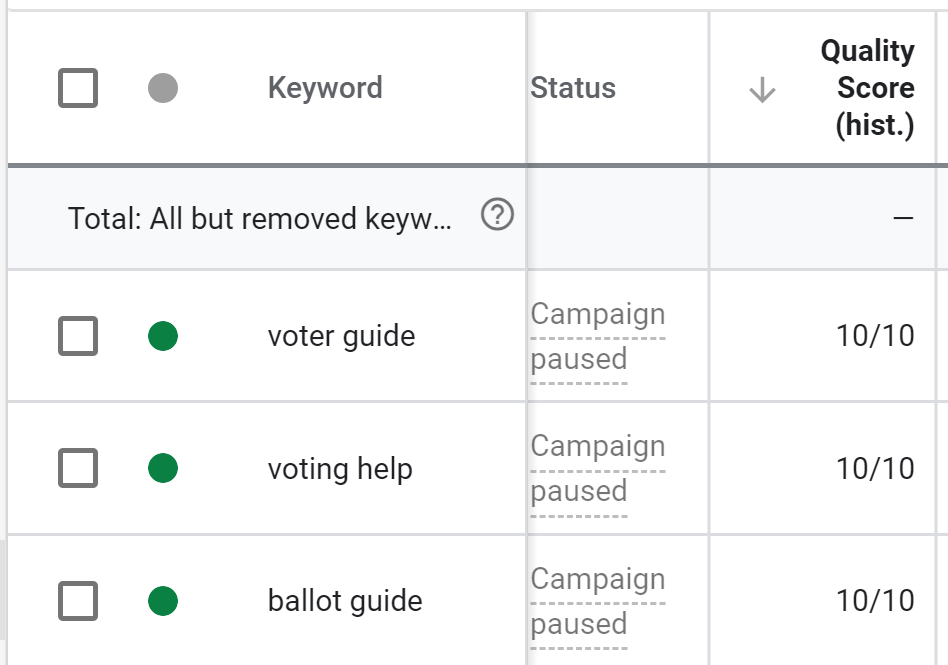The image size is (948, 665).
Task: Toggle checkbox for ballot guide keyword
Action: tap(78, 601)
